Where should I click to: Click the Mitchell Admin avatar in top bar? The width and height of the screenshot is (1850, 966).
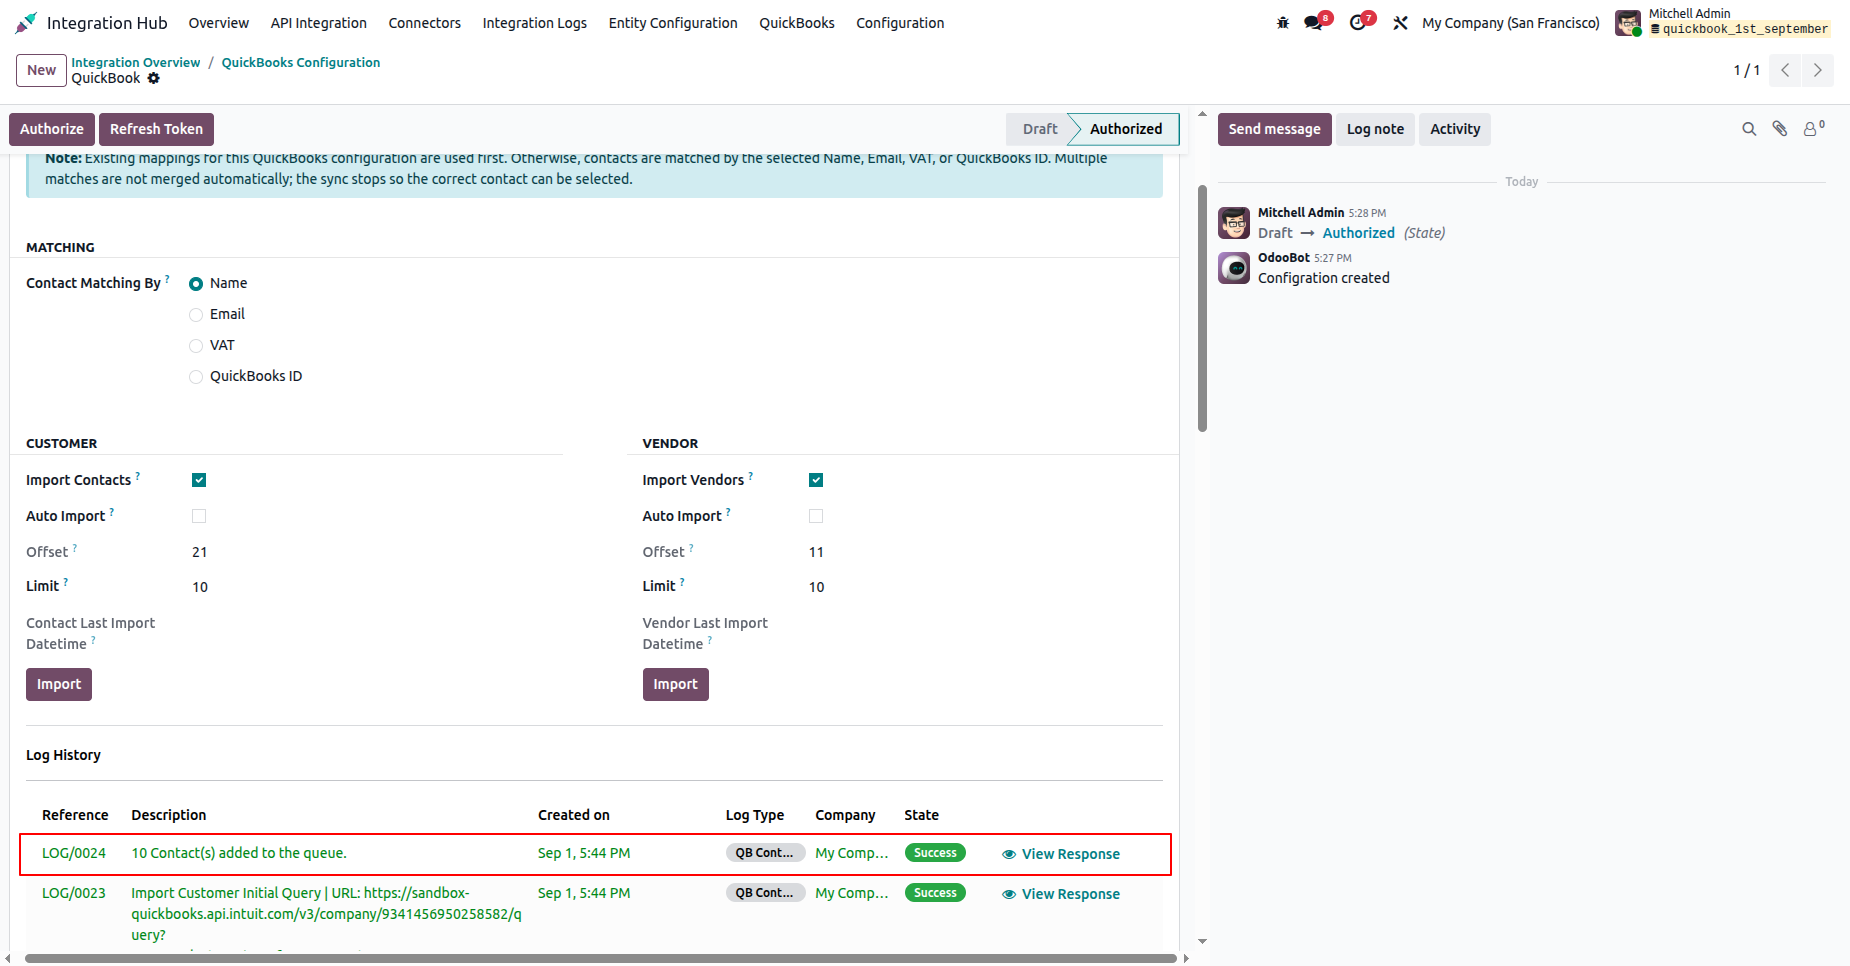pos(1628,23)
